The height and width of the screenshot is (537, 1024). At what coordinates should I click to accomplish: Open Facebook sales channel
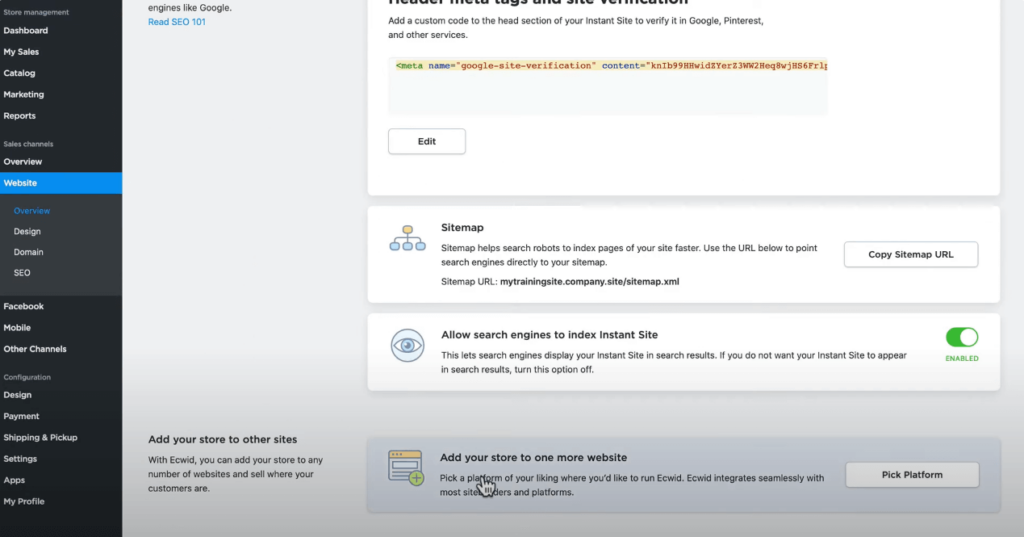pos(24,306)
